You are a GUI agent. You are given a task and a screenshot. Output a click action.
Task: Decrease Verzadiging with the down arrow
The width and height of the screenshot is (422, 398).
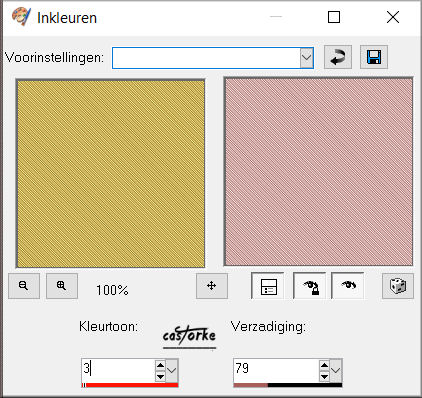[x=324, y=377]
